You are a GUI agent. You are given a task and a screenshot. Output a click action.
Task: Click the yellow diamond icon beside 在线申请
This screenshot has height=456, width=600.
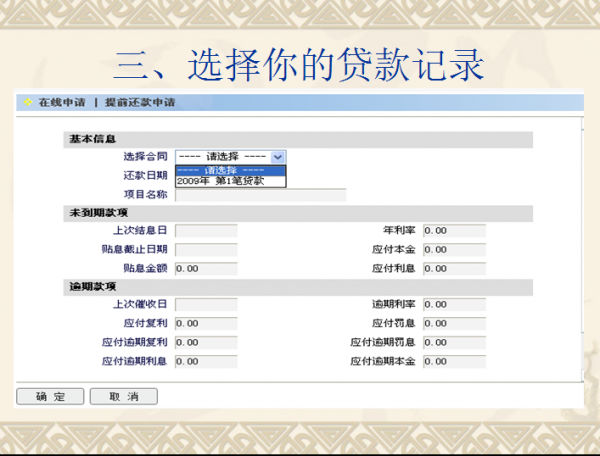click(x=26, y=103)
